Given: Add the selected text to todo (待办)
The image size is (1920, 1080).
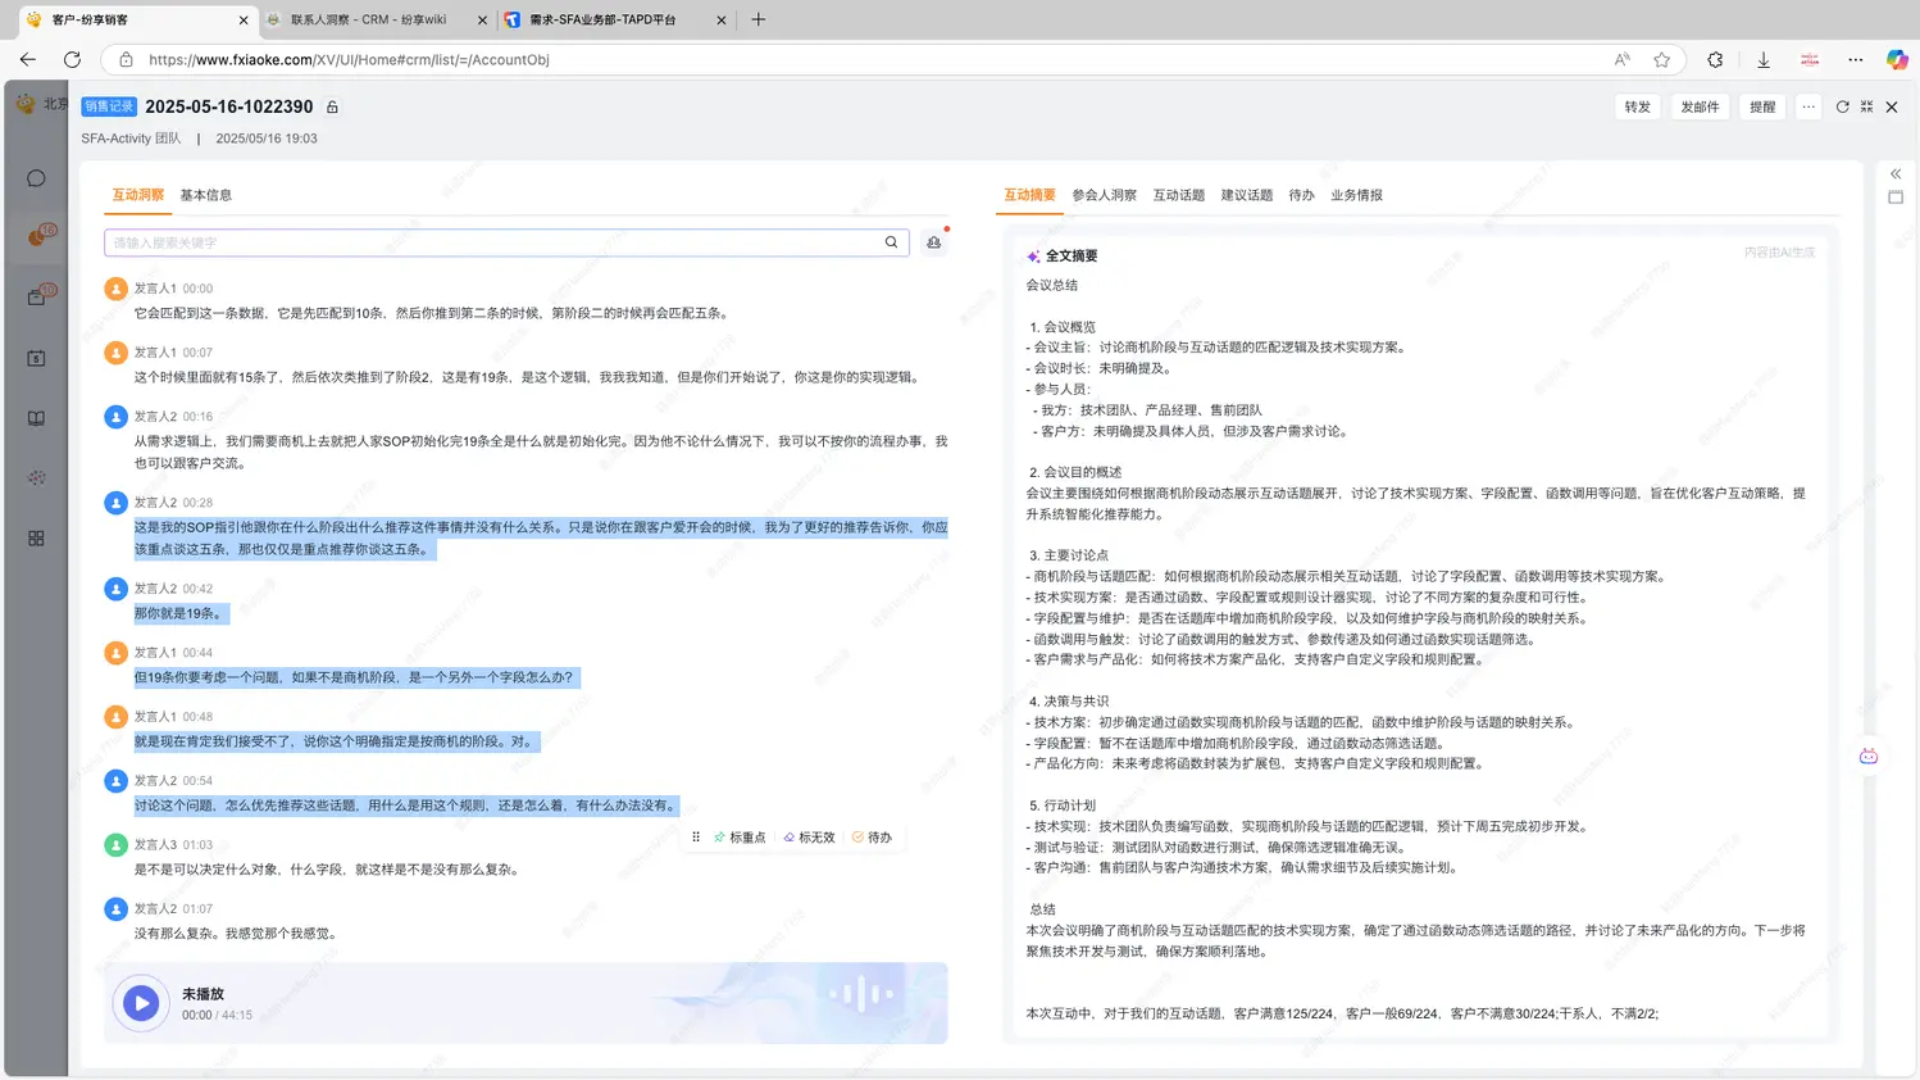Looking at the screenshot, I should pyautogui.click(x=872, y=837).
